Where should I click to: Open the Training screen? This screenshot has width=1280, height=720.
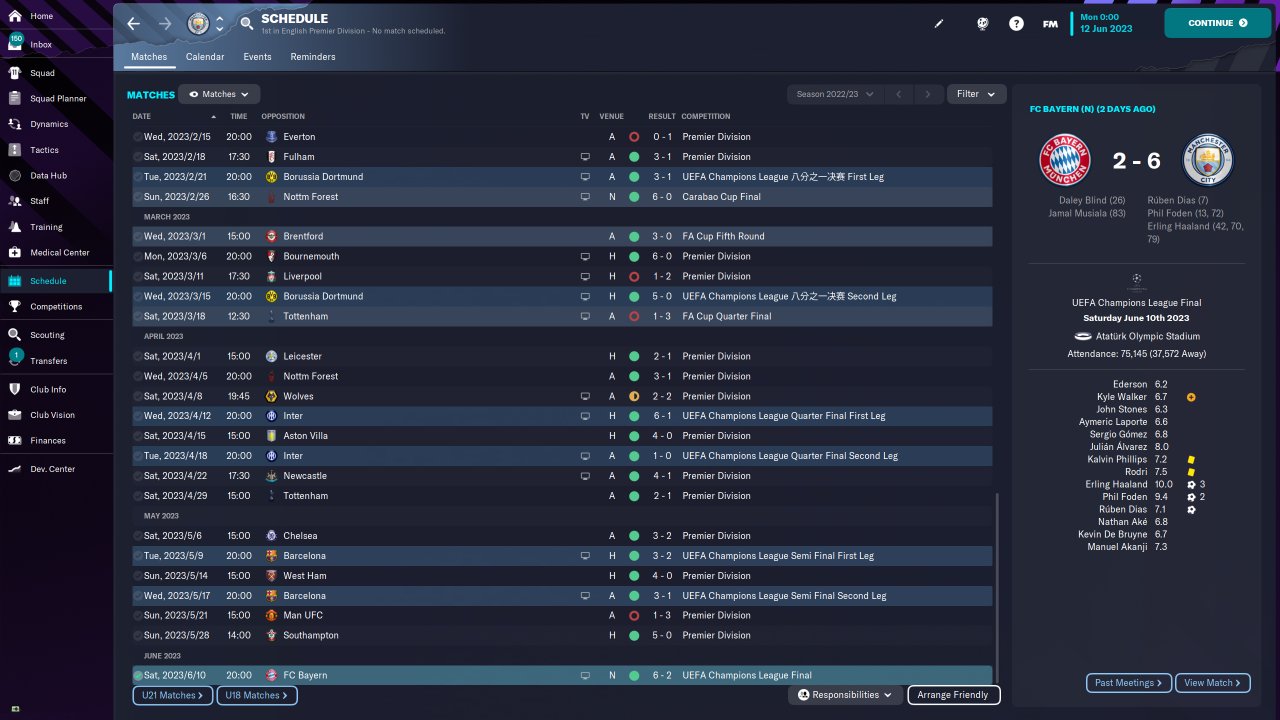pos(46,227)
